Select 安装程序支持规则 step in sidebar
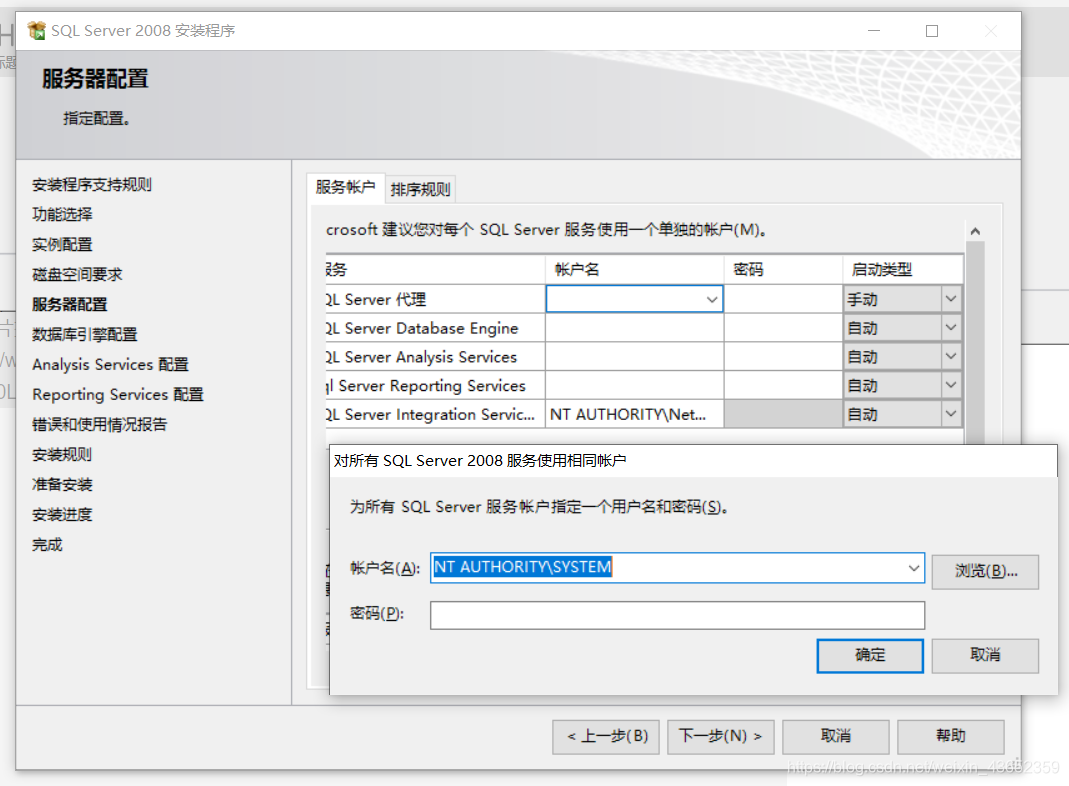The width and height of the screenshot is (1069, 786). (92, 185)
